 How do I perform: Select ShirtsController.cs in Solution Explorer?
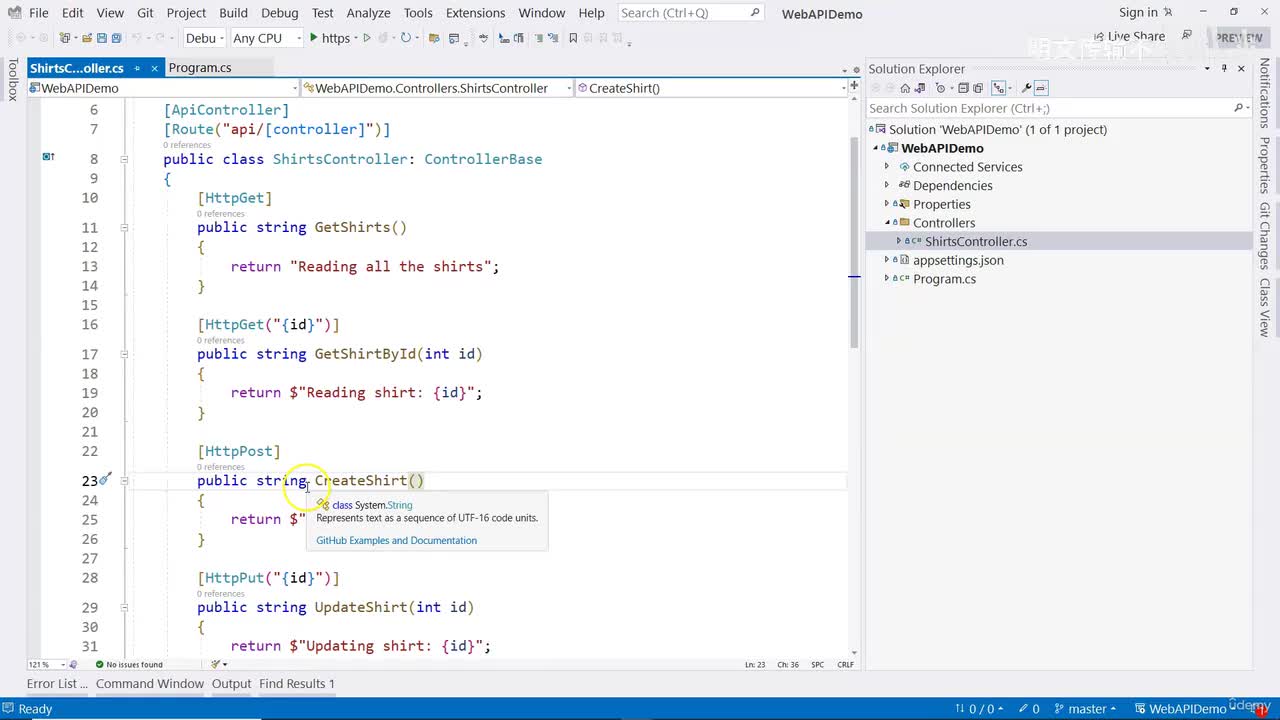pos(976,241)
